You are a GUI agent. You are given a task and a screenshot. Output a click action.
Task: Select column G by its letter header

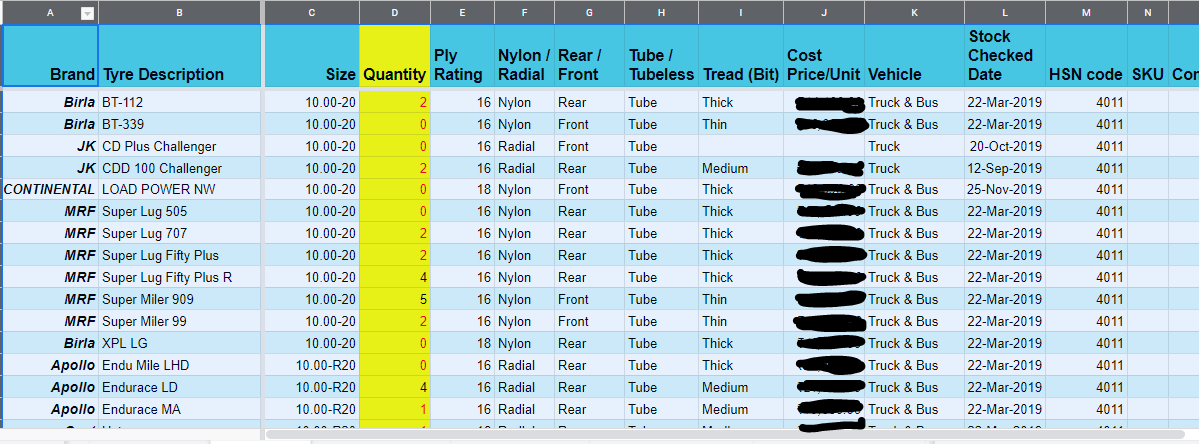coord(590,12)
